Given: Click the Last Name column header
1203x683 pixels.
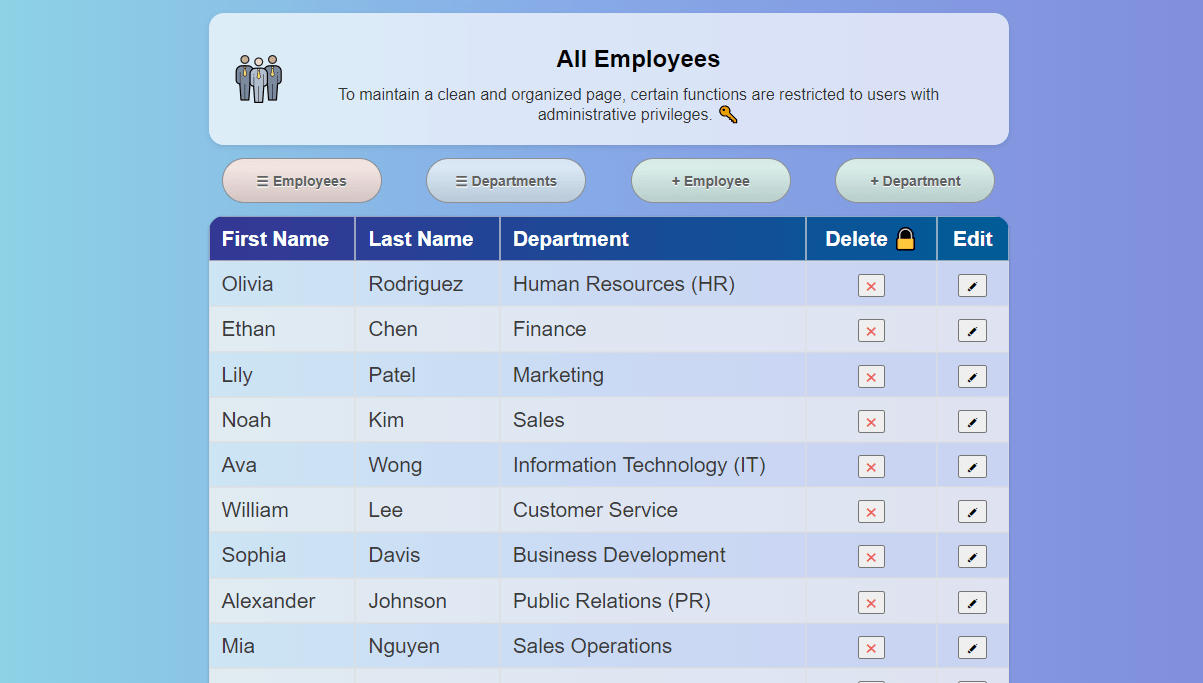Looking at the screenshot, I should tap(421, 239).
